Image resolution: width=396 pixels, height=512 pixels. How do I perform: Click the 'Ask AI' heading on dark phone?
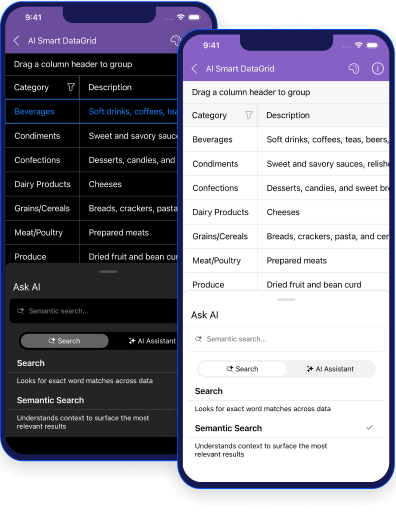[27, 287]
